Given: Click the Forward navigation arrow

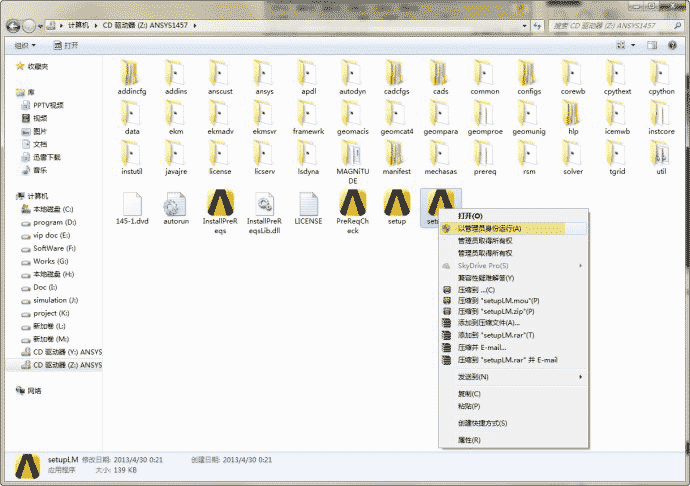Looking at the screenshot, I should click(29, 26).
